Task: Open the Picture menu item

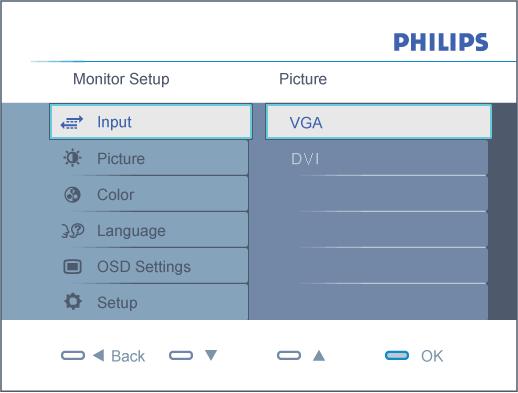Action: click(150, 158)
